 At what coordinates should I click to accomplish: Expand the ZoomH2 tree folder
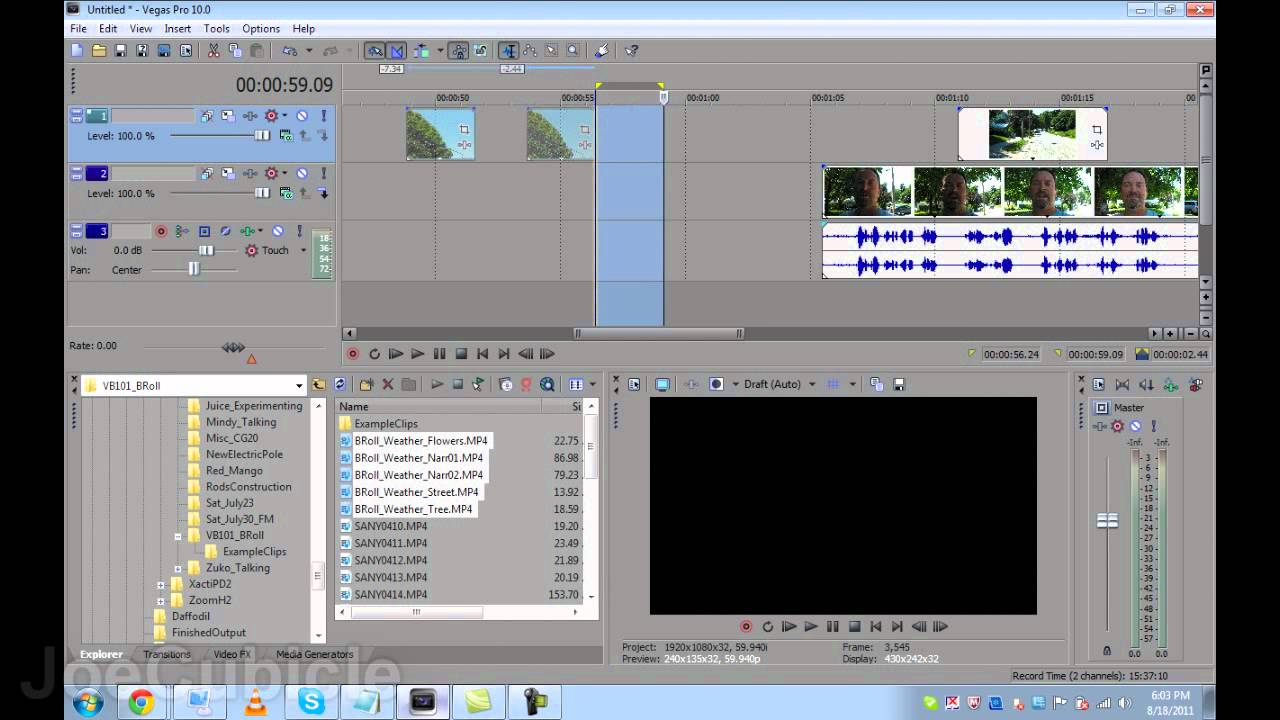pos(160,600)
